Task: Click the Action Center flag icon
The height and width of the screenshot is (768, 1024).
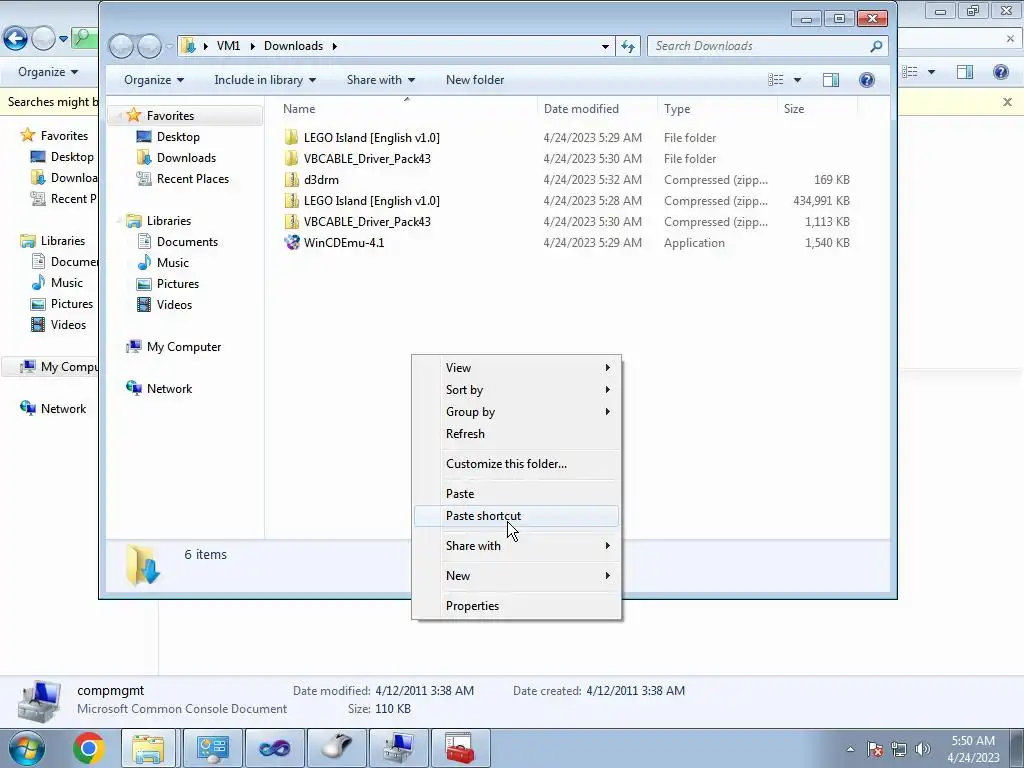Action: pyautogui.click(x=875, y=749)
